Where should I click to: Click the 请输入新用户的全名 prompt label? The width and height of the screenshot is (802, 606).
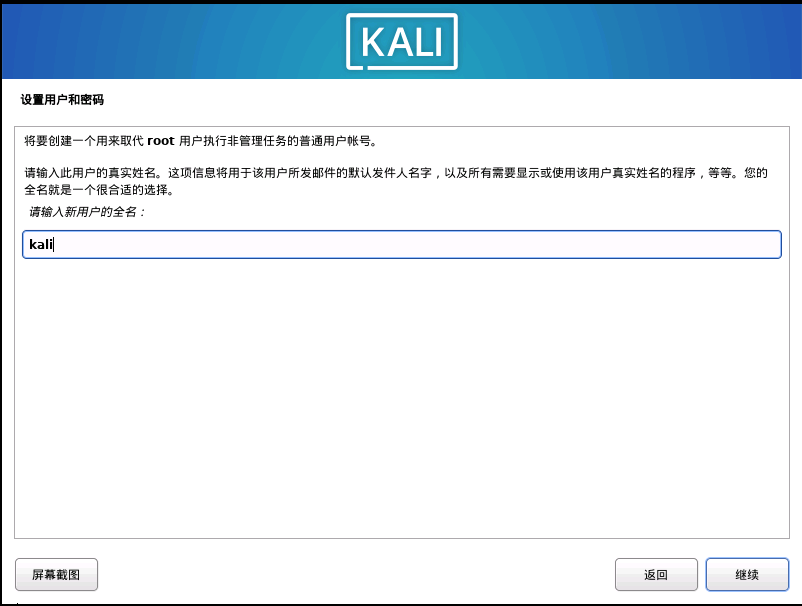click(86, 212)
